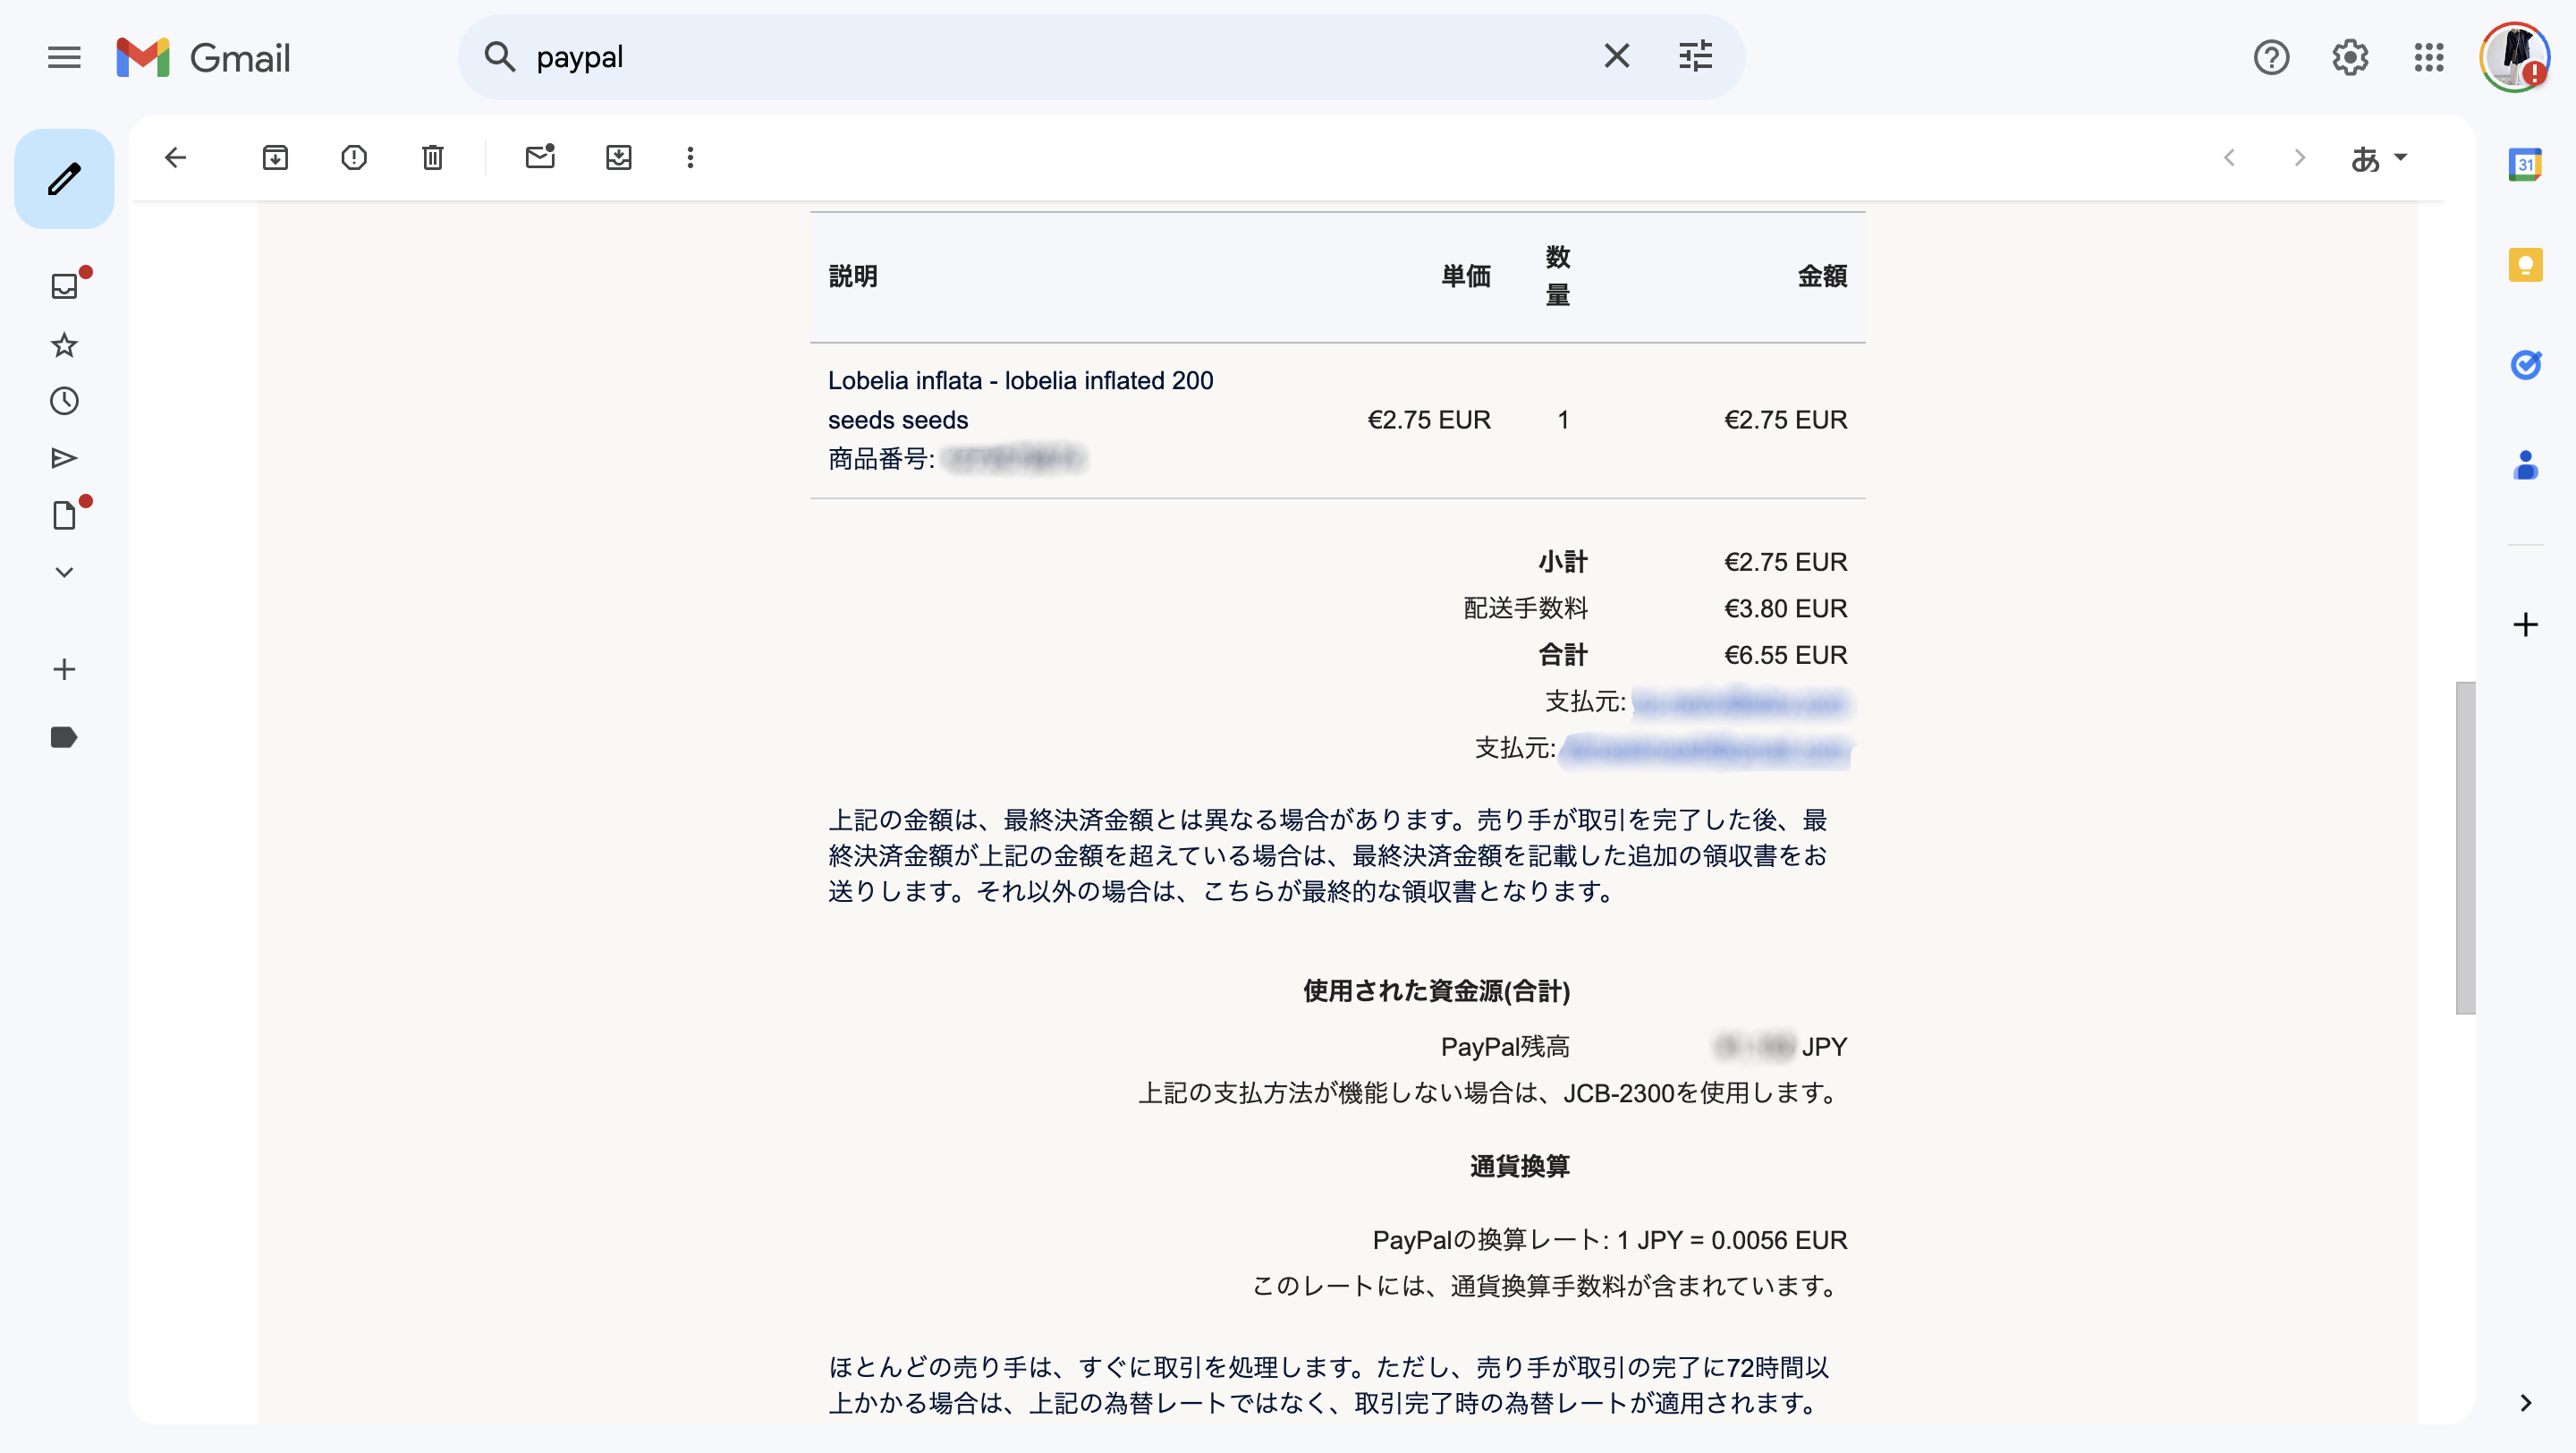This screenshot has width=2576, height=1453.
Task: Delete this email via the trash icon
Action: coord(432,157)
